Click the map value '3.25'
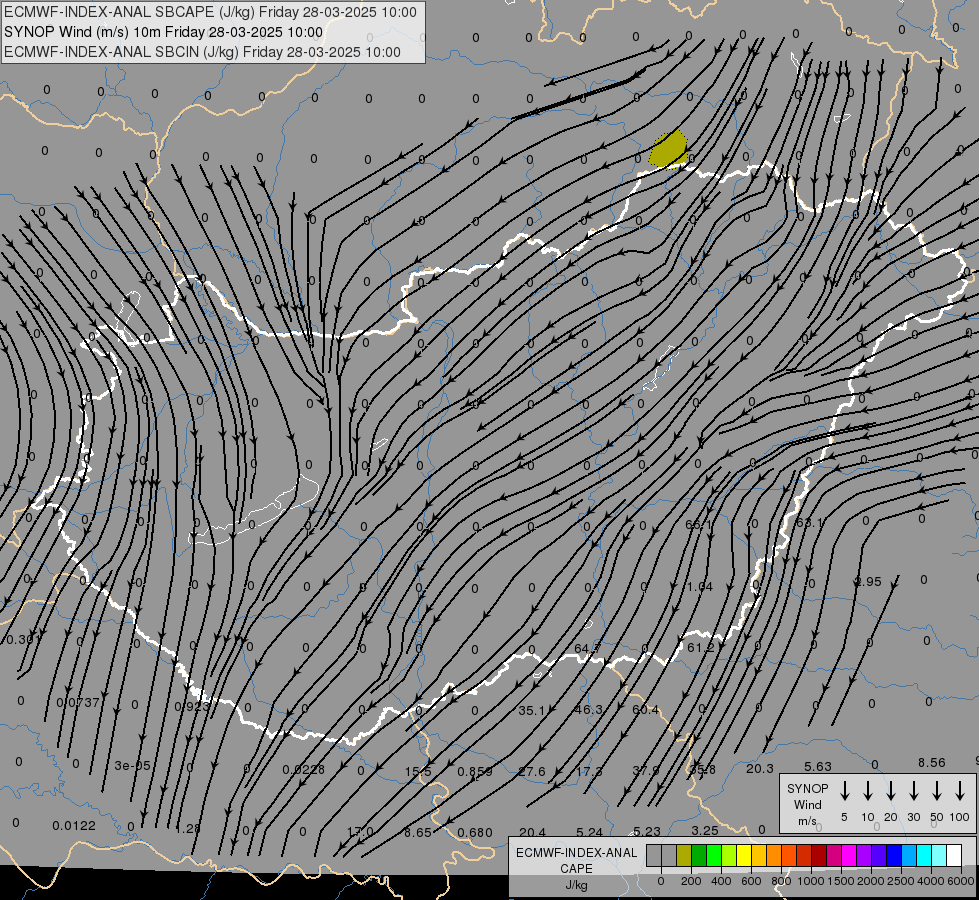This screenshot has width=979, height=900. (705, 830)
